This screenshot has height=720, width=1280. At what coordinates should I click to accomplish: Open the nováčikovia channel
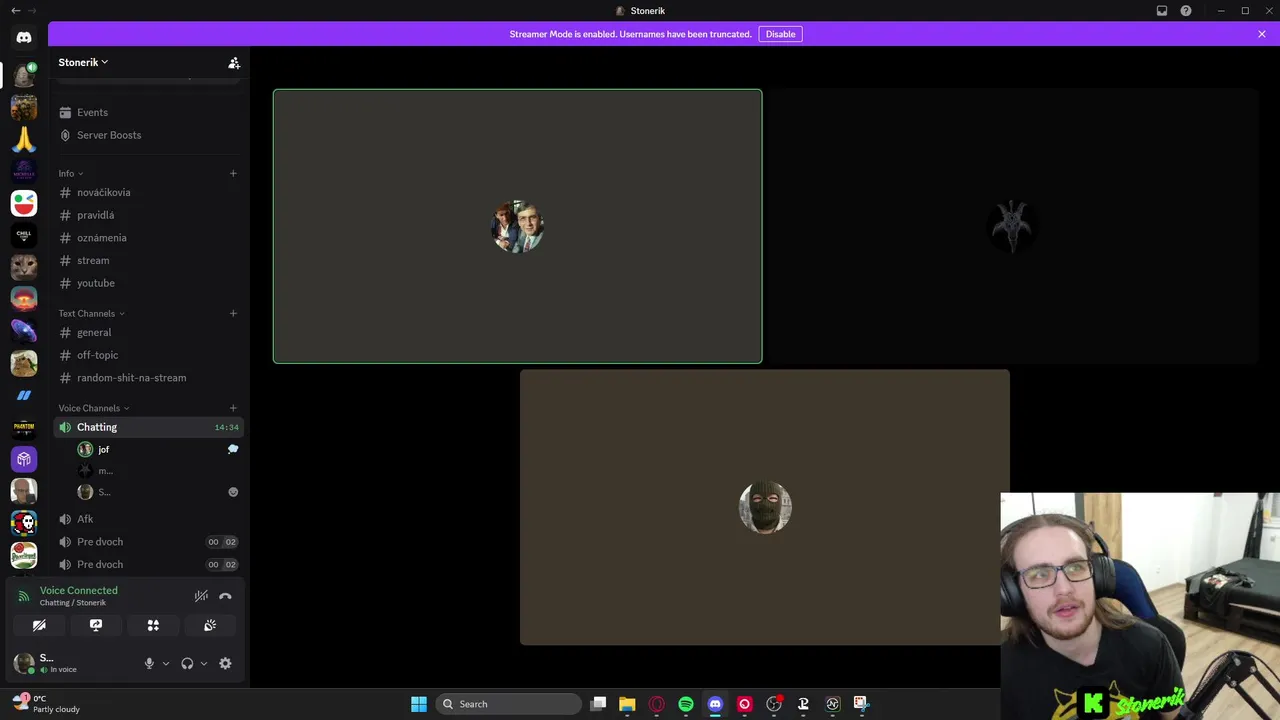(148, 192)
